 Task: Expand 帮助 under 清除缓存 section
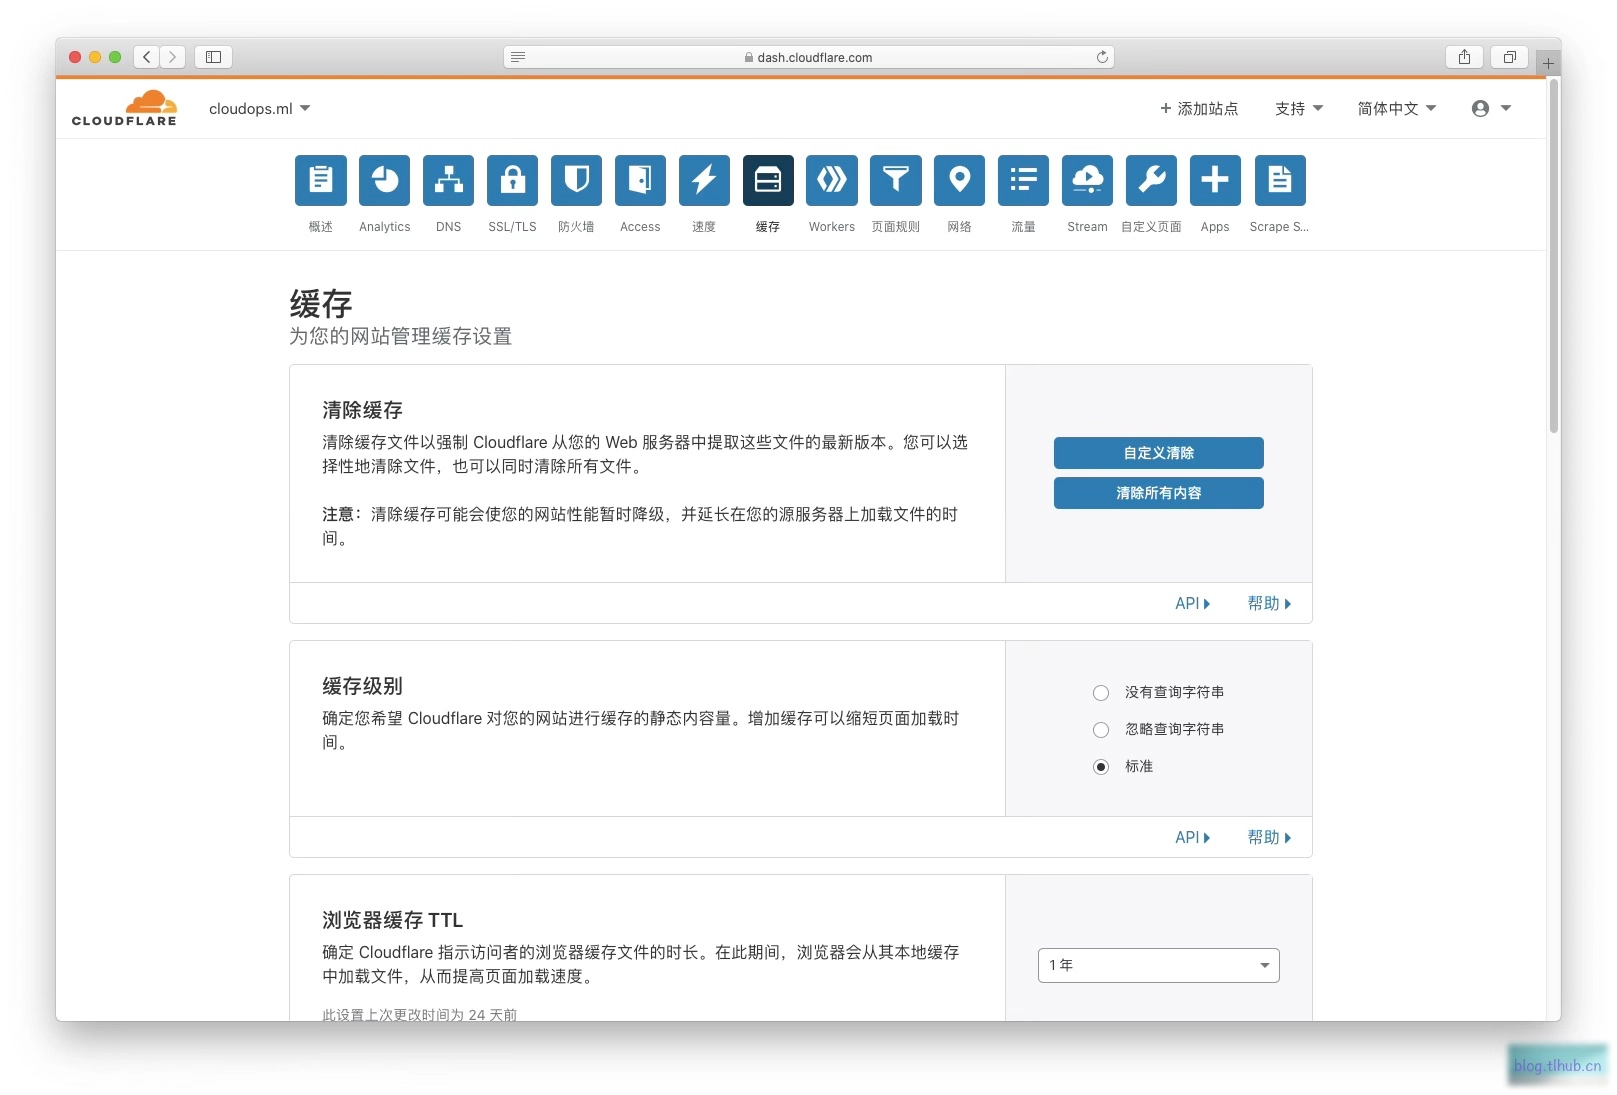[1269, 603]
